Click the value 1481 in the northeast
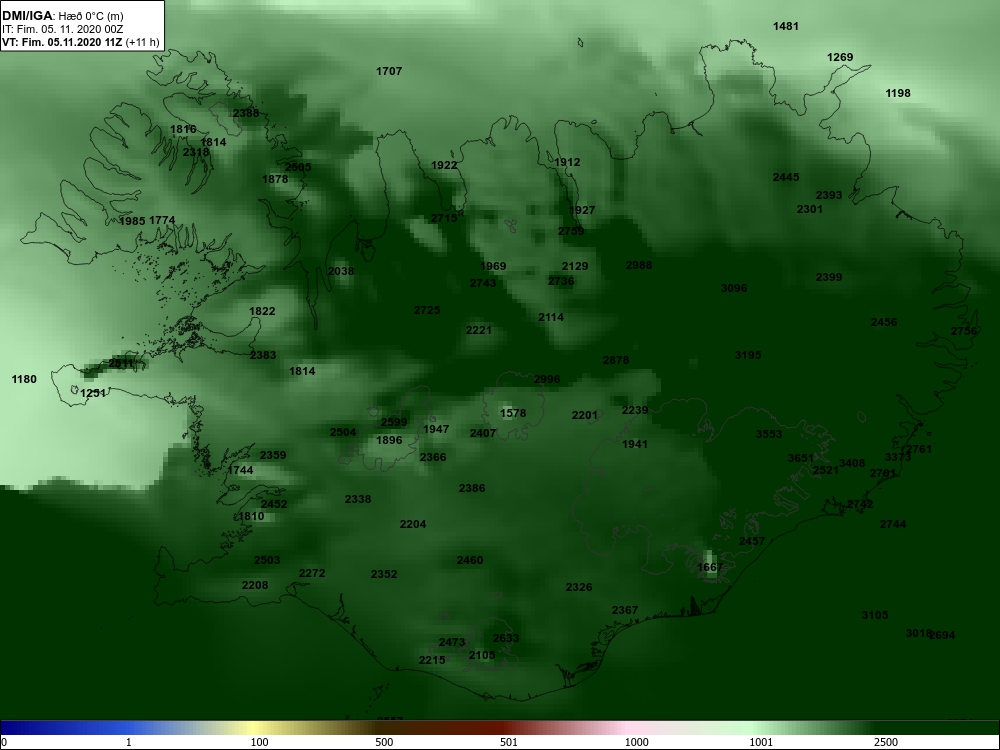1000x750 pixels. click(x=786, y=26)
